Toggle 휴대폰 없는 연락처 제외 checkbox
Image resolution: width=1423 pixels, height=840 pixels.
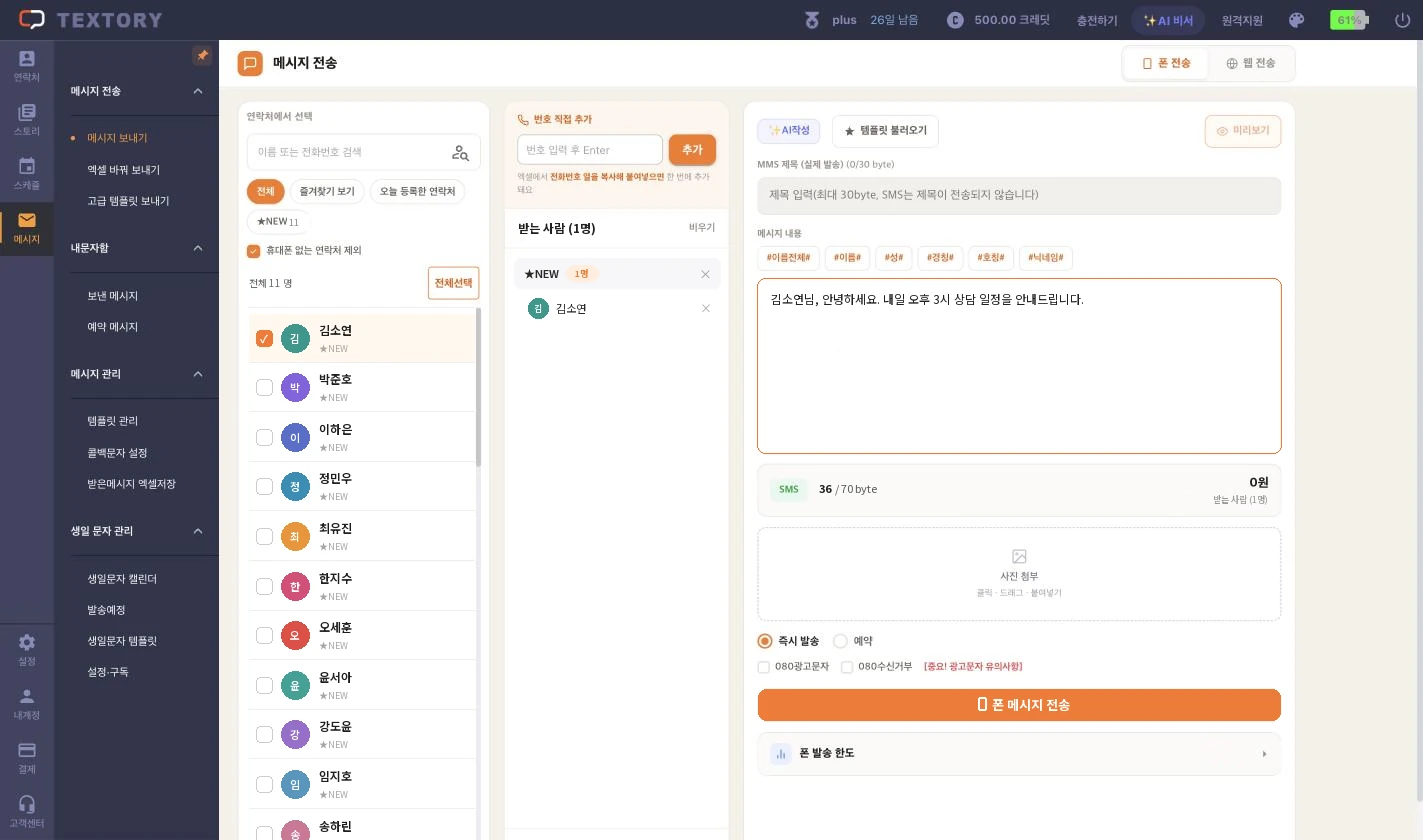[x=253, y=251]
